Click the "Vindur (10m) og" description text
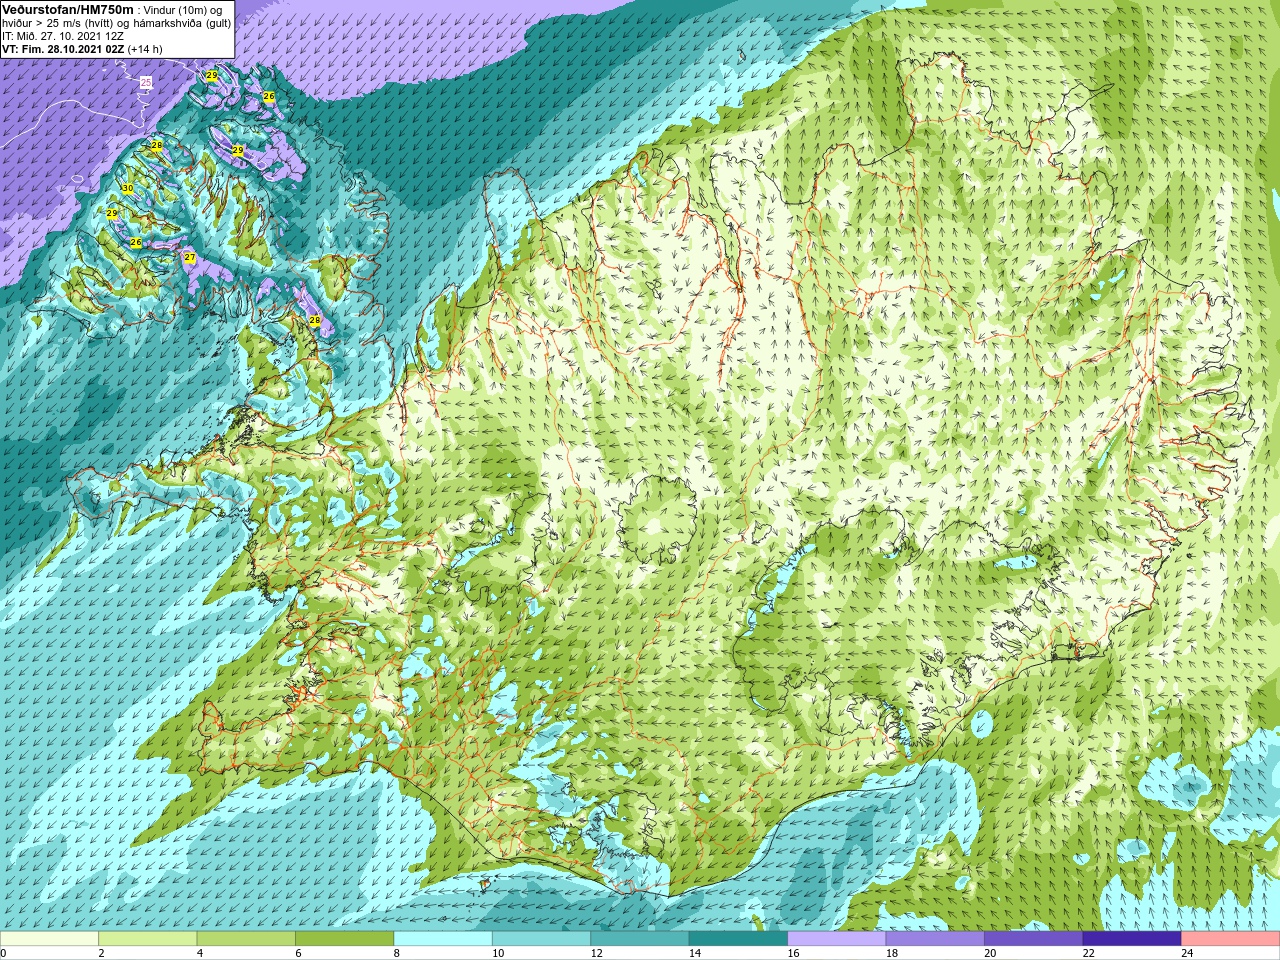1280x960 pixels. (183, 10)
